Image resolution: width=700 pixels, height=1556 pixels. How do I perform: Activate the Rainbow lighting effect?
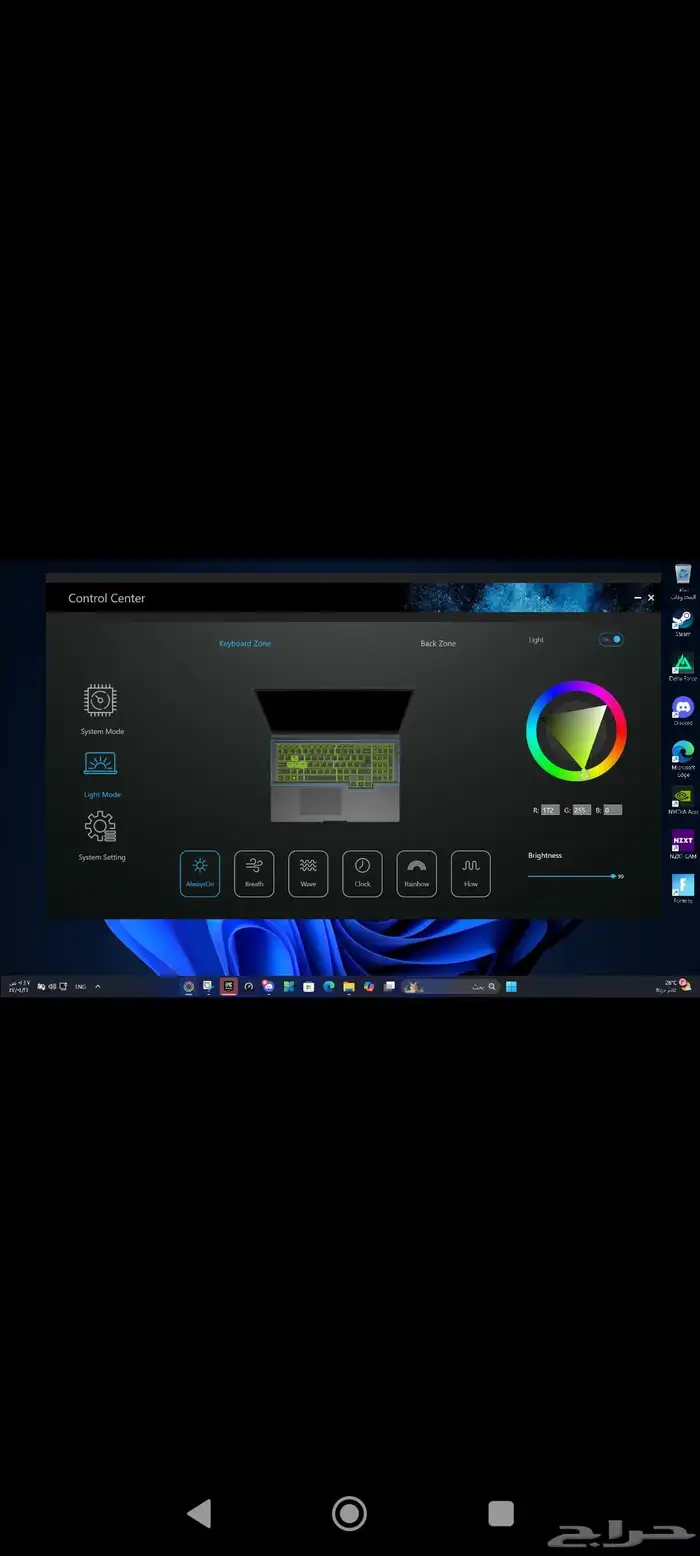tap(416, 873)
